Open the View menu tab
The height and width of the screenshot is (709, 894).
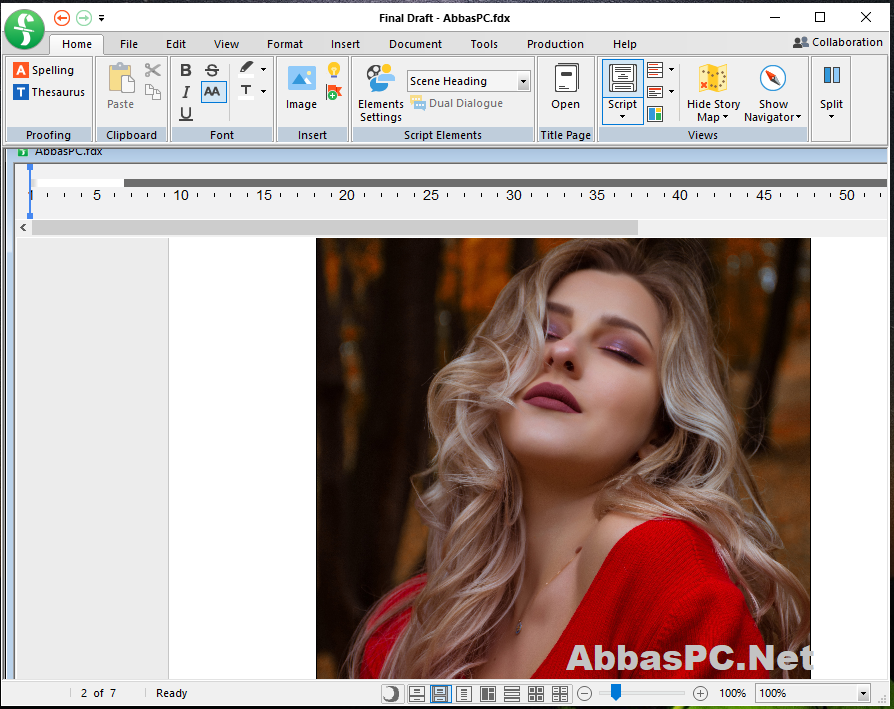click(x=226, y=44)
